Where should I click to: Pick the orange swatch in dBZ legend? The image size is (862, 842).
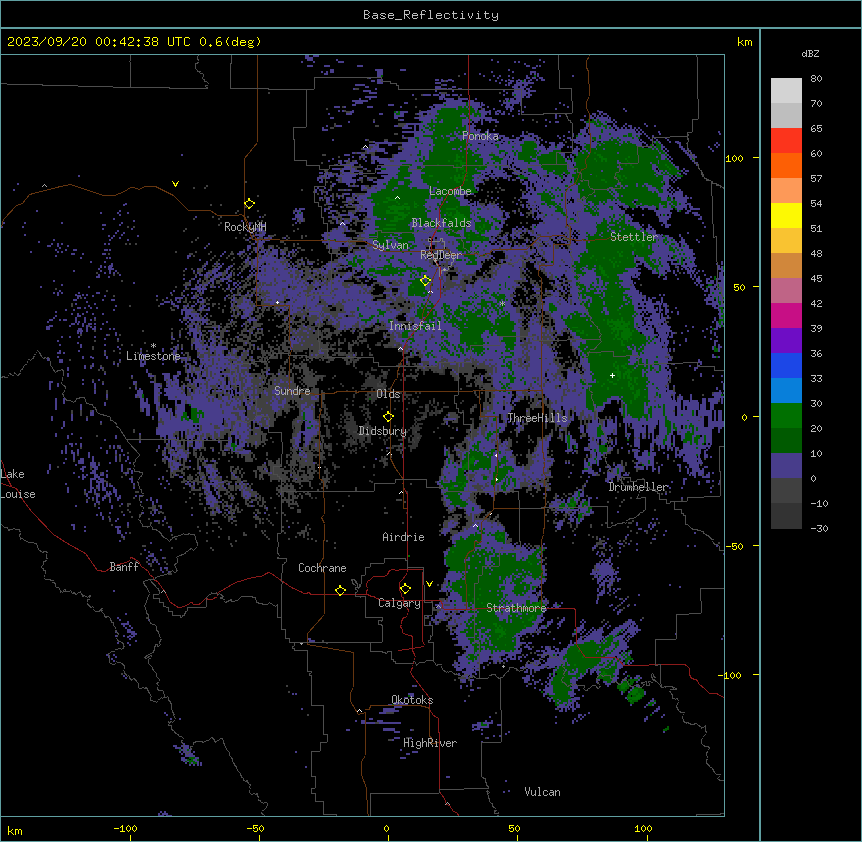(786, 165)
